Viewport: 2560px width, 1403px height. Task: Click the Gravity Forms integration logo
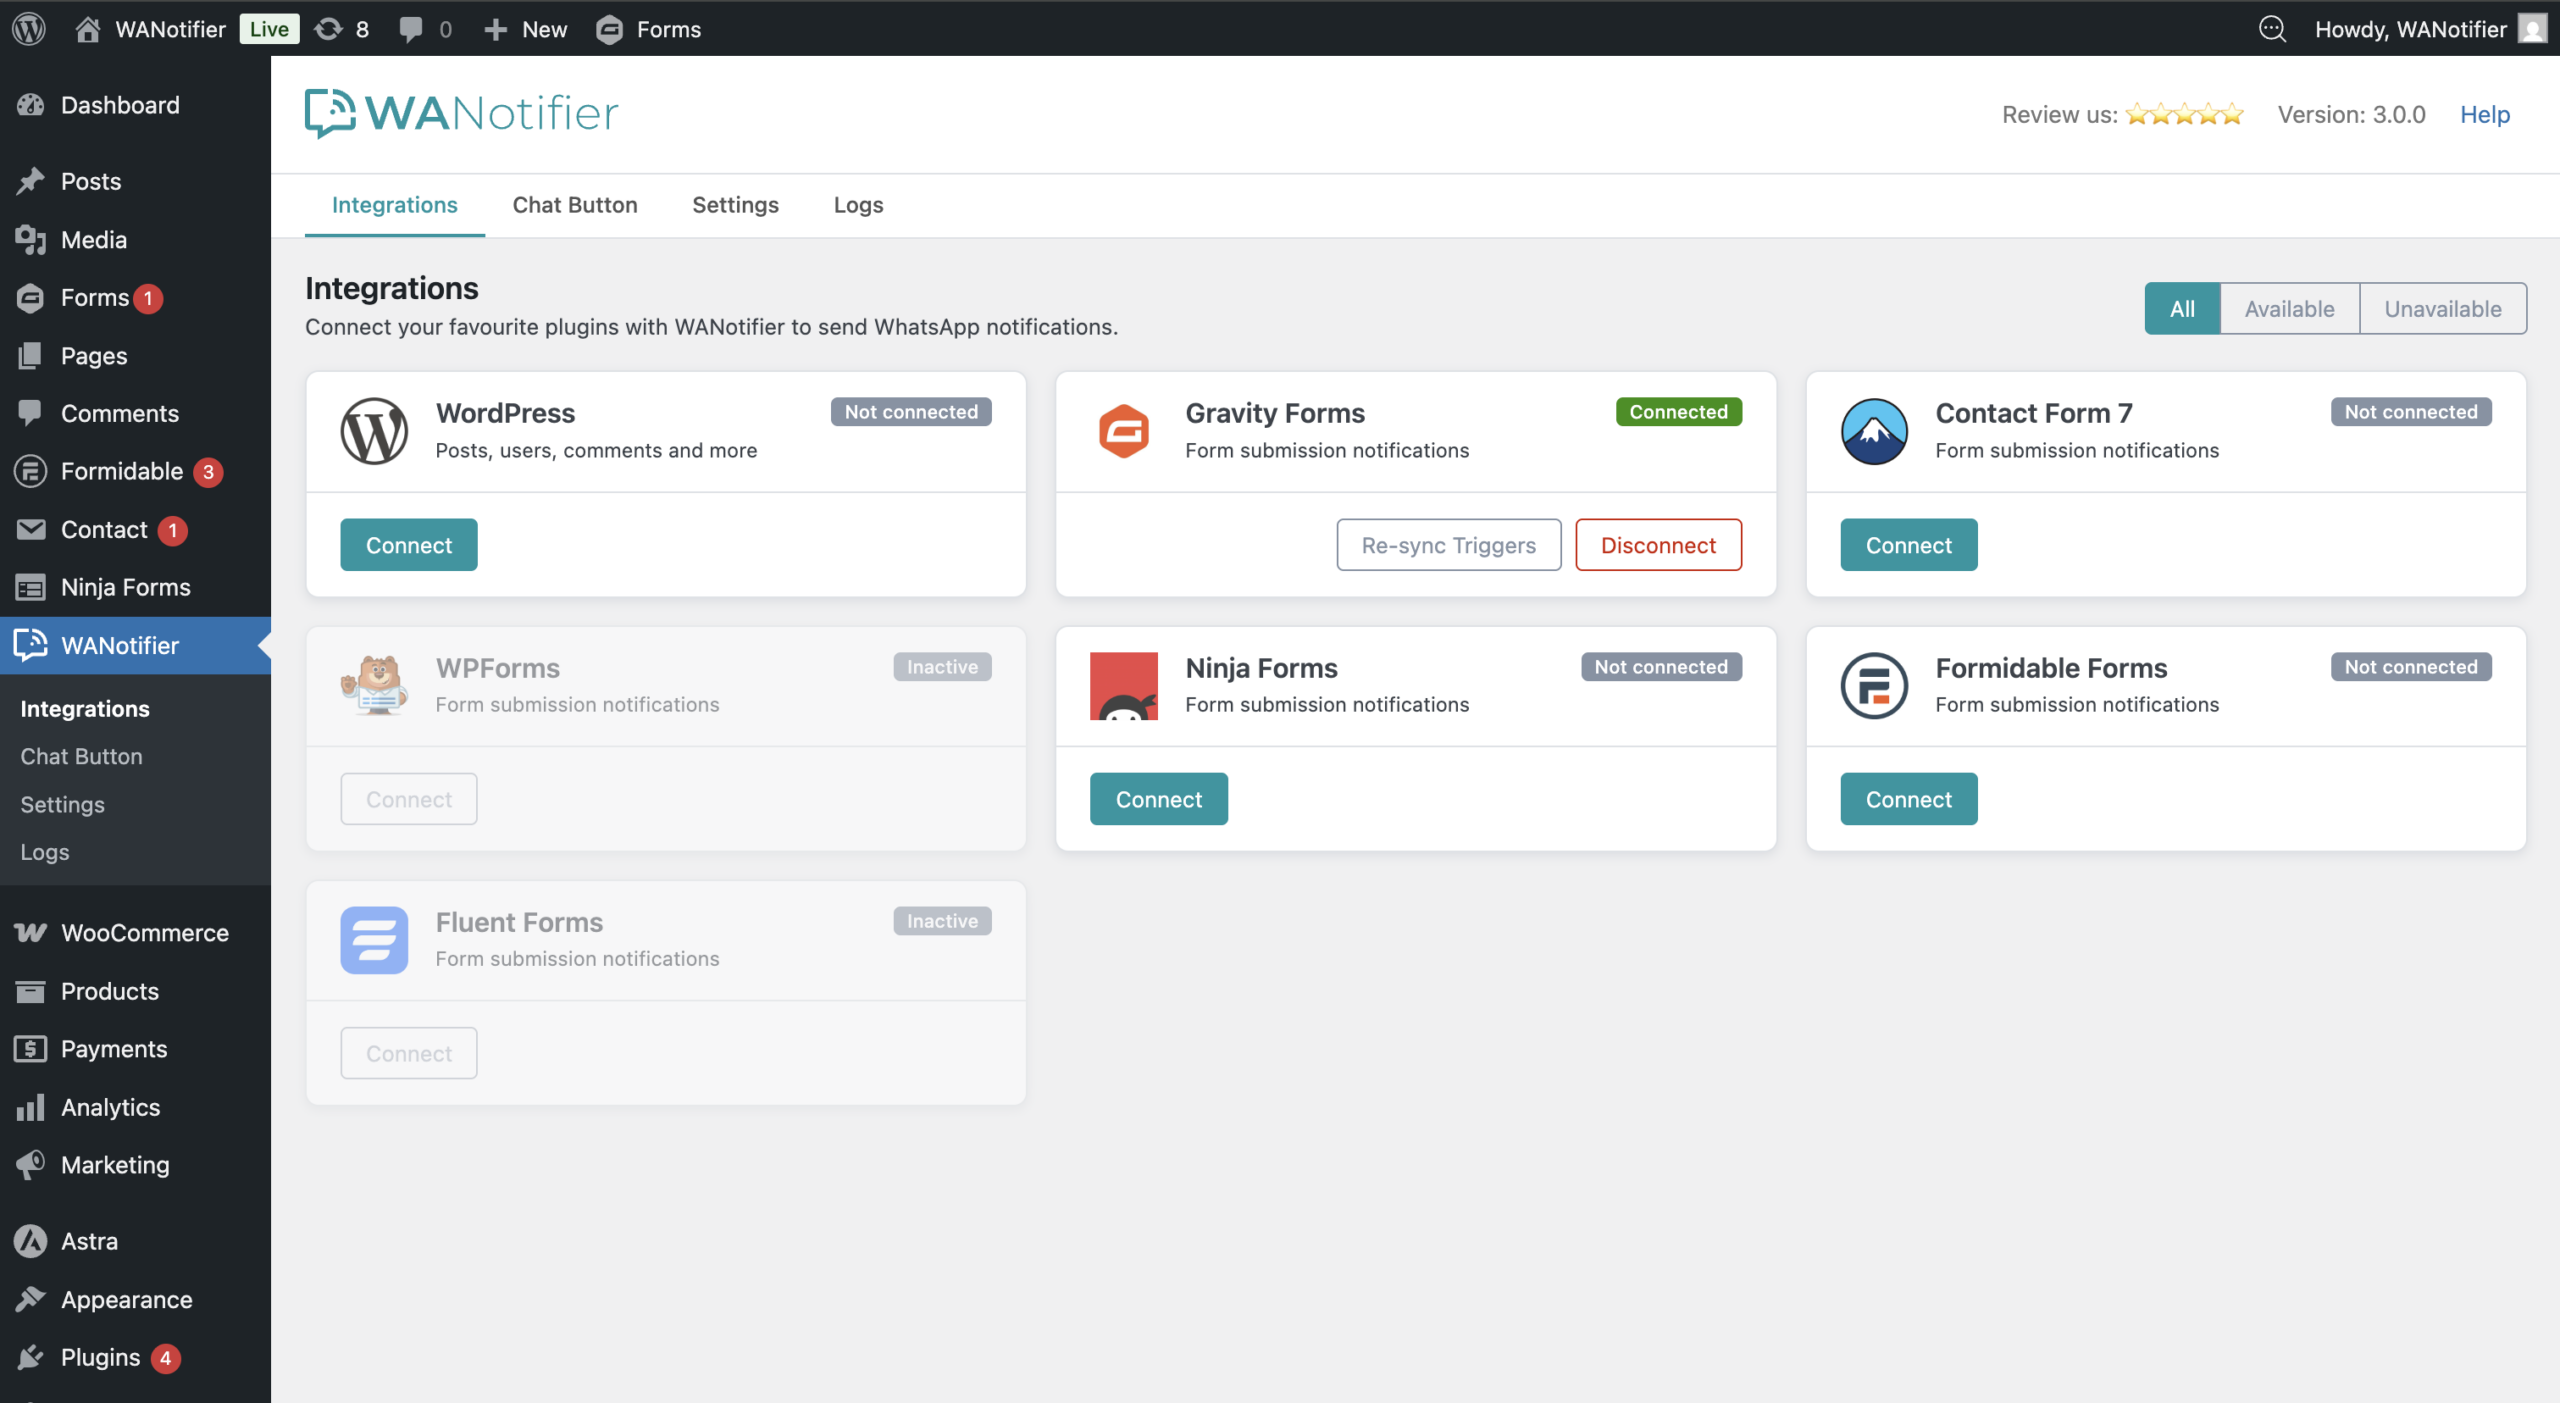point(1123,431)
